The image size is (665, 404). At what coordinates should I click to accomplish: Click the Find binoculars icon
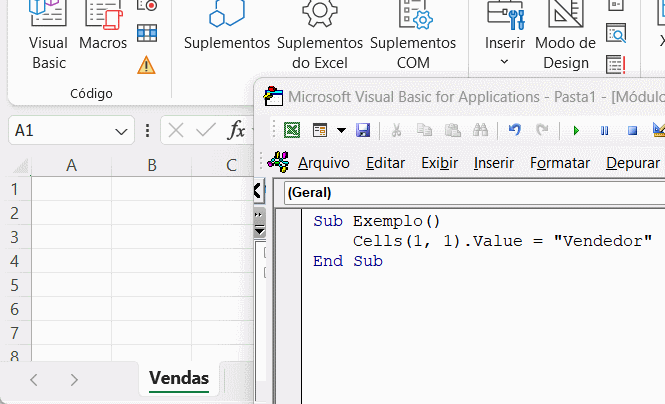click(480, 130)
